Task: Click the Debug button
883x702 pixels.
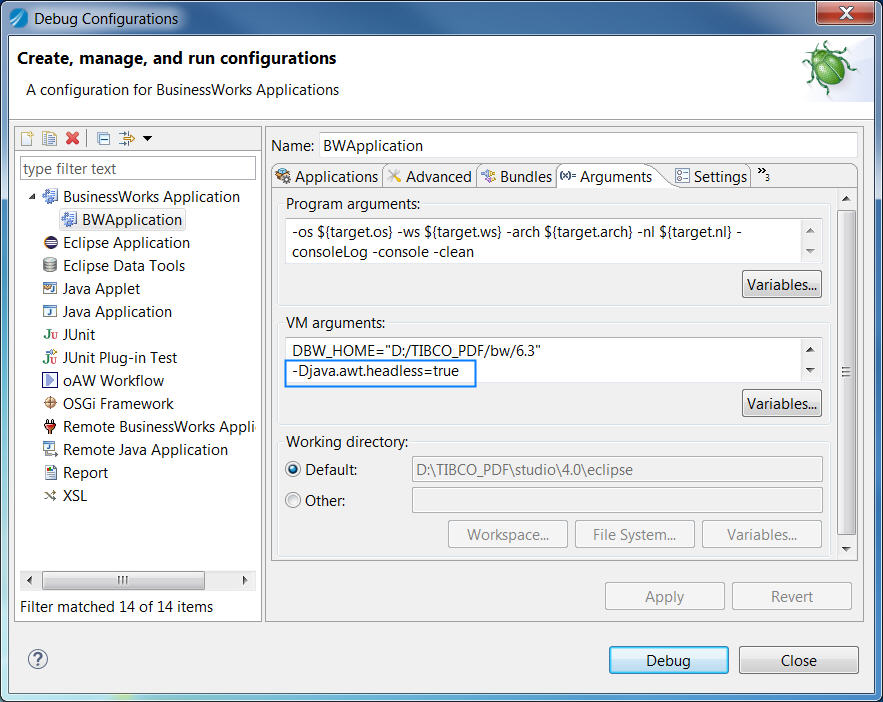Action: tap(668, 660)
